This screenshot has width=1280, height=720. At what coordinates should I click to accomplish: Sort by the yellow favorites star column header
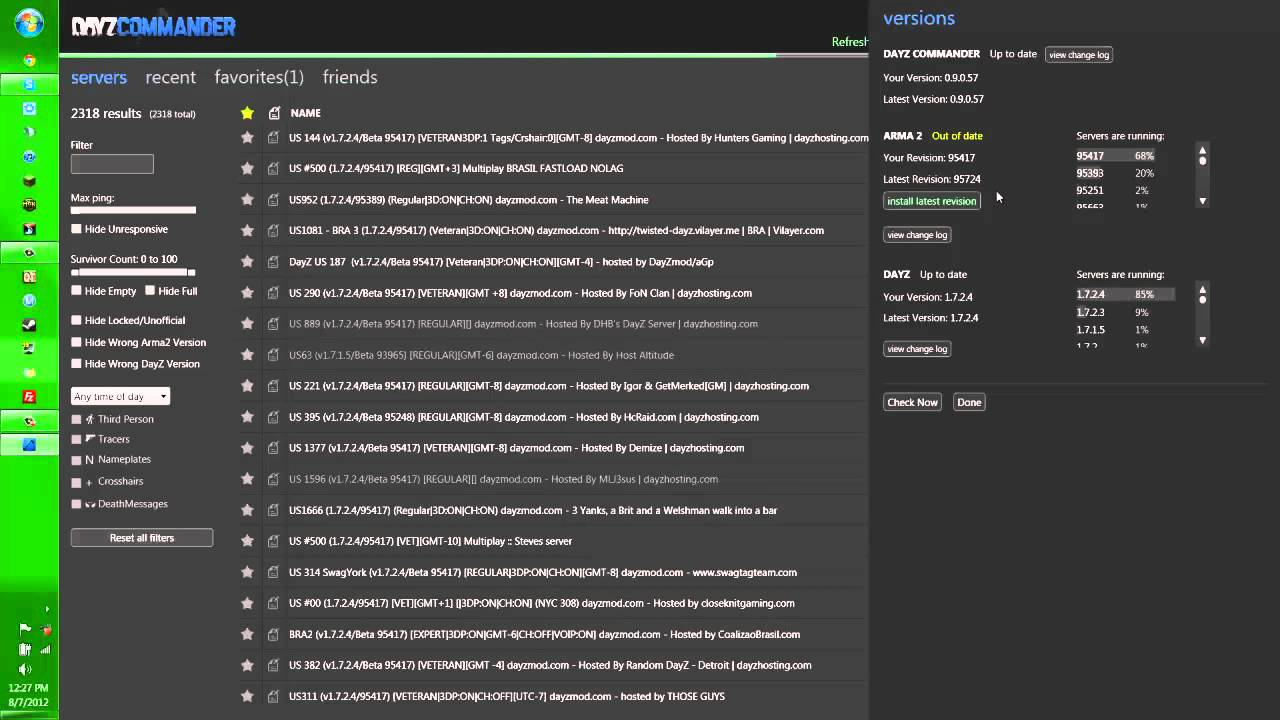(247, 113)
